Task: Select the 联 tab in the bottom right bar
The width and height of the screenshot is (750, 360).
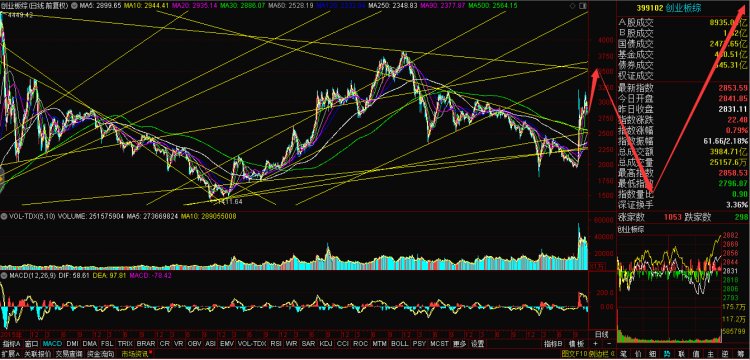Action: (682, 354)
